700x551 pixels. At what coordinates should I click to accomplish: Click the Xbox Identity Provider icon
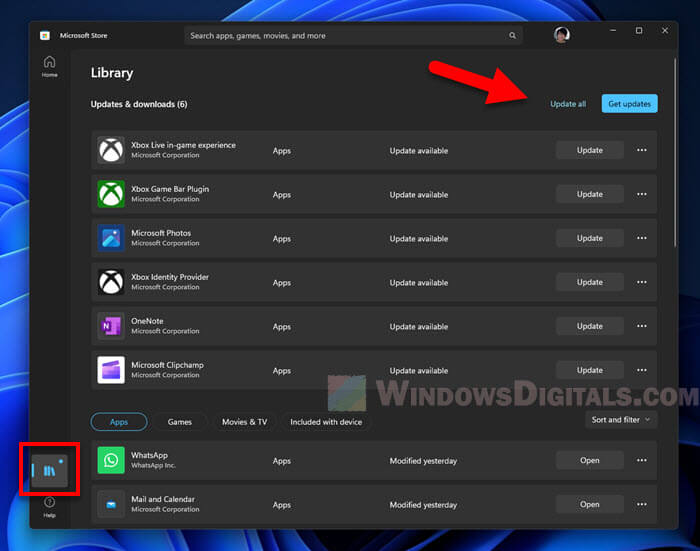coord(111,282)
